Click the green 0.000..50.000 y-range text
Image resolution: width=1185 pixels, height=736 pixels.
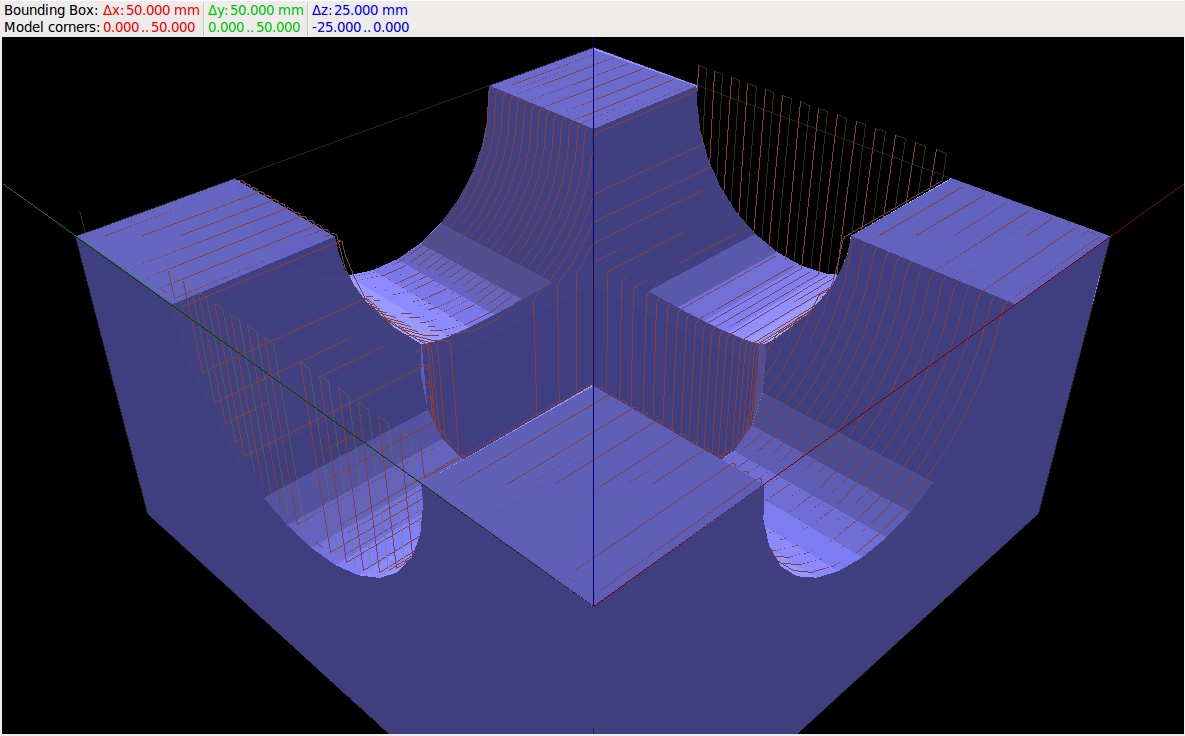(x=254, y=27)
